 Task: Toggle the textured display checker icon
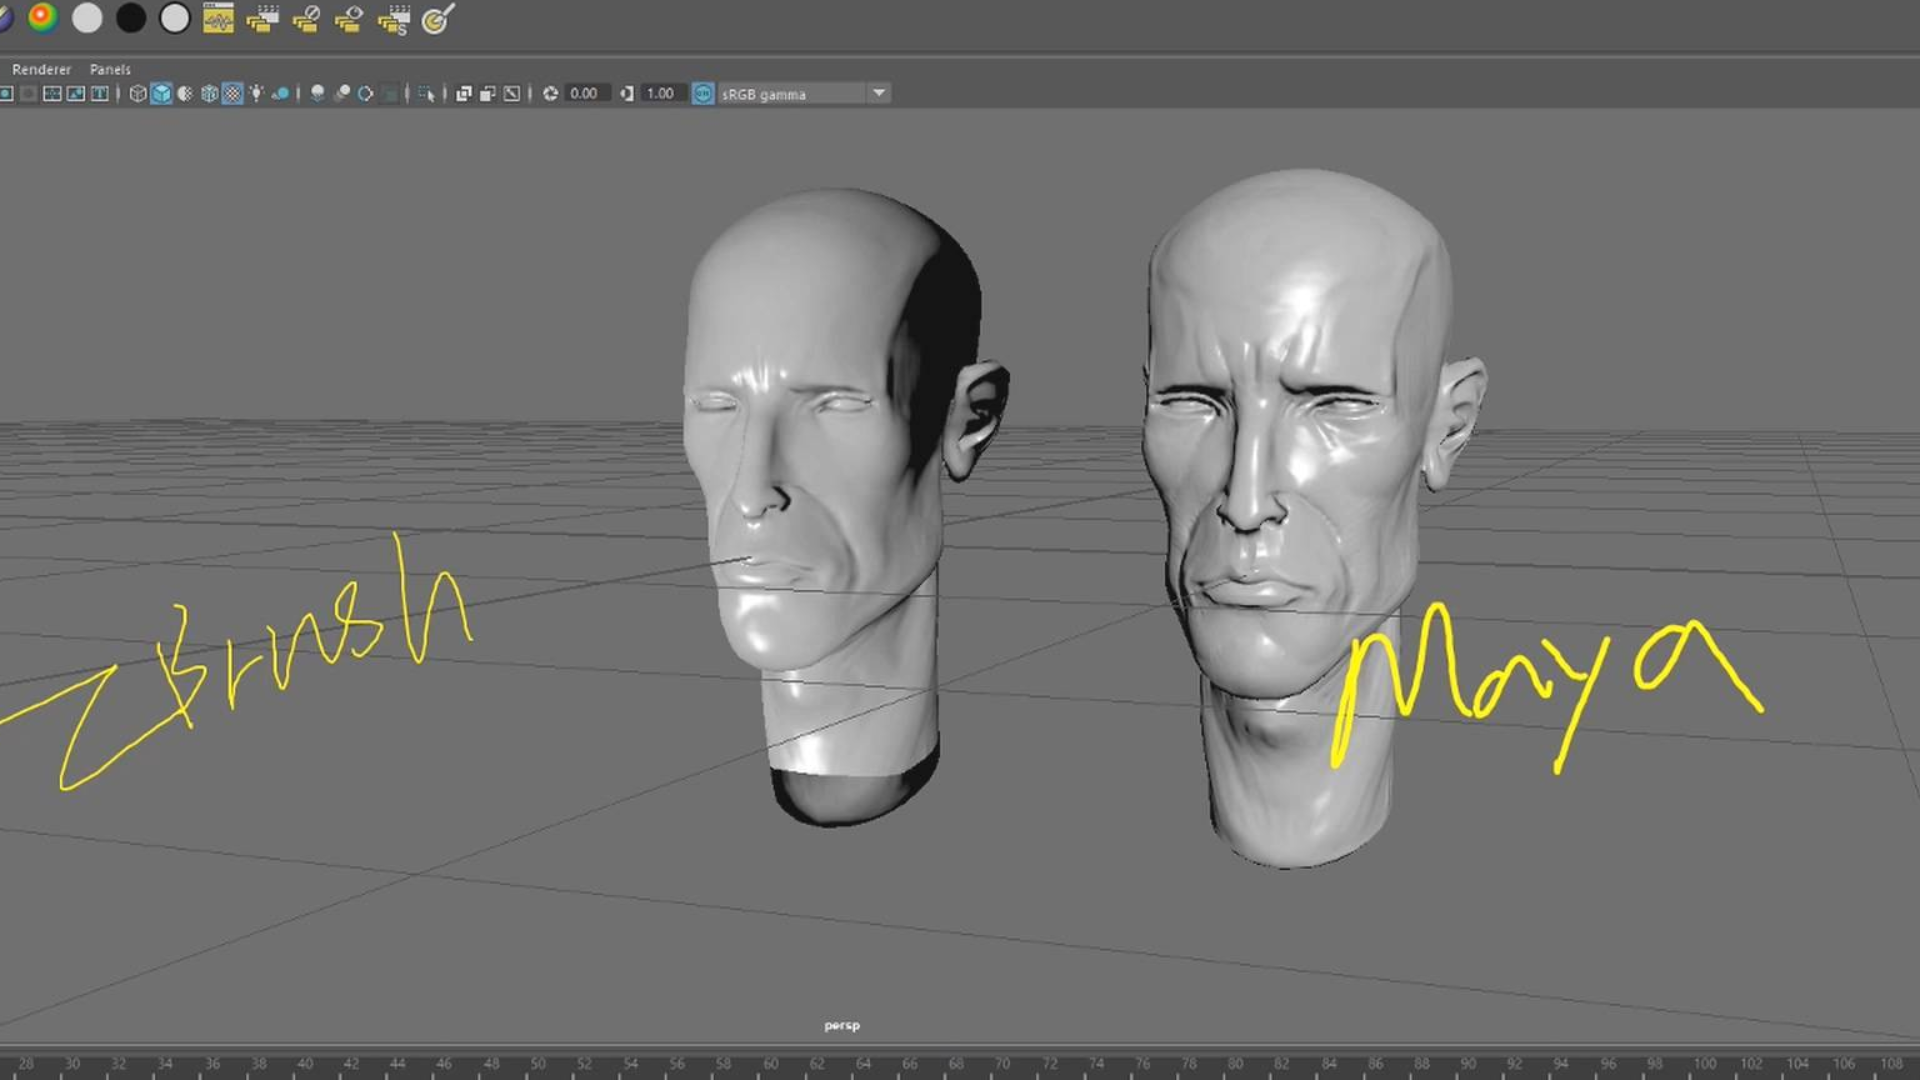click(x=232, y=93)
